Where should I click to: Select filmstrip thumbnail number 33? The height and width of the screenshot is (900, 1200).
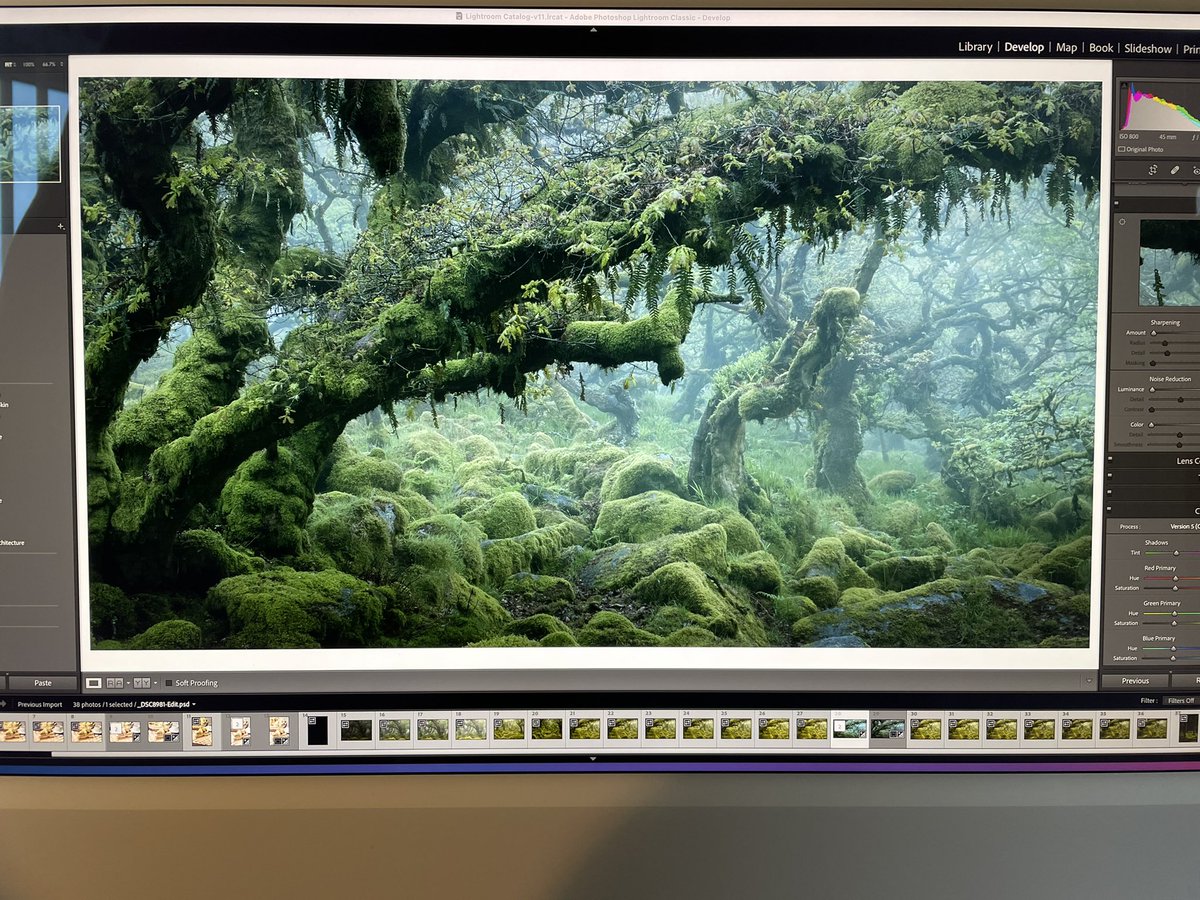(1039, 730)
